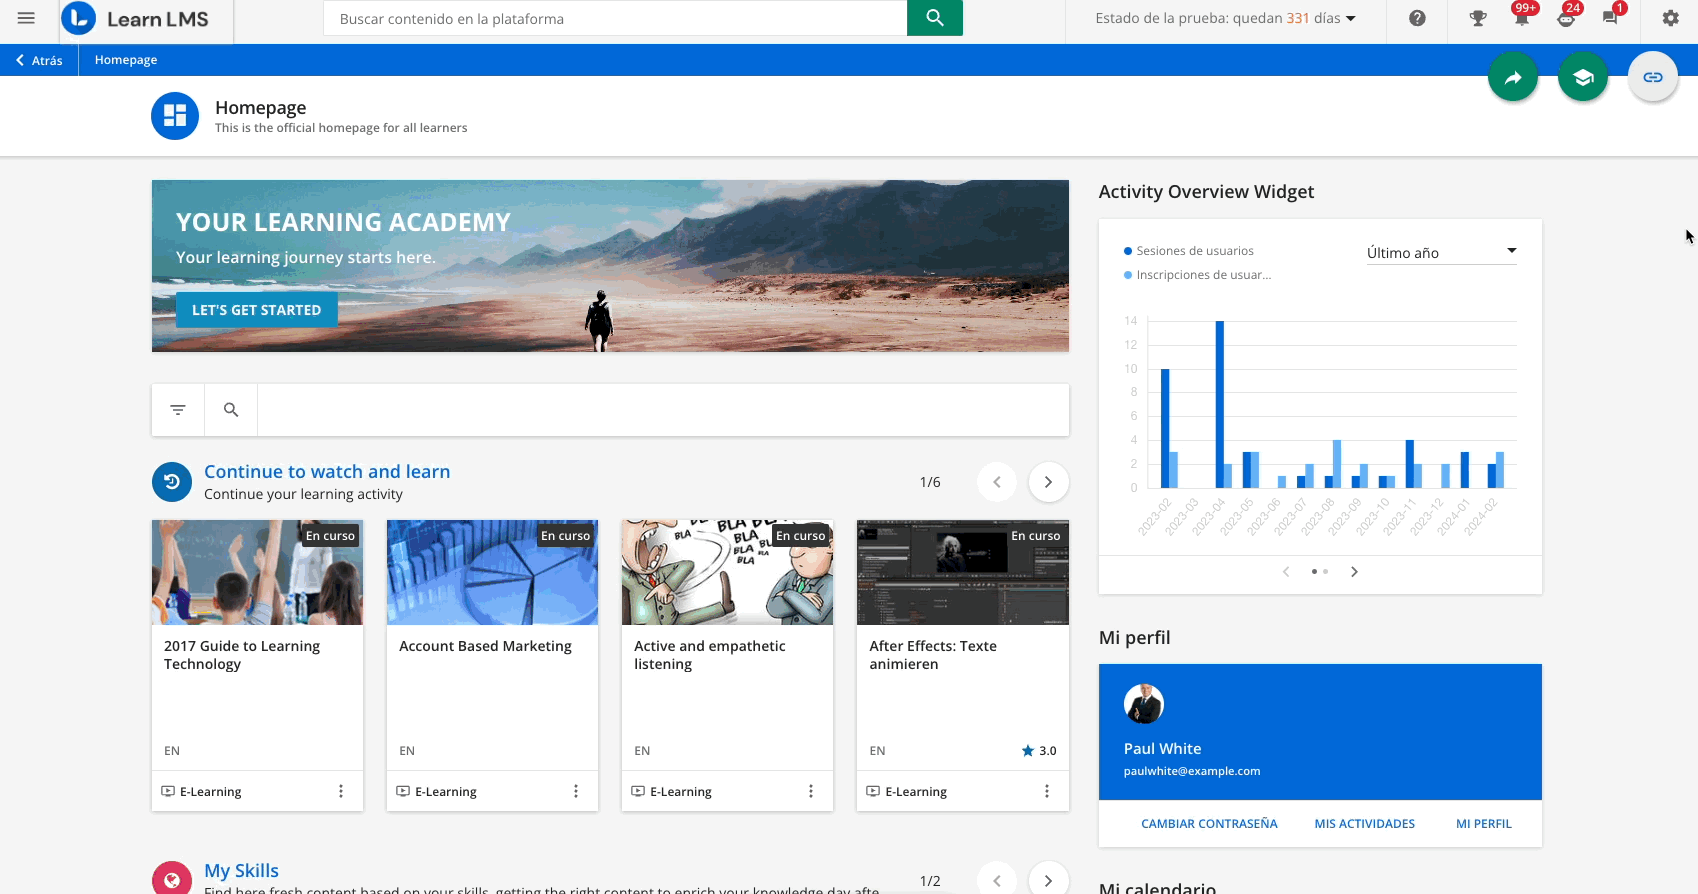
Task: Click the search magnifier button in top bar
Action: 934,18
